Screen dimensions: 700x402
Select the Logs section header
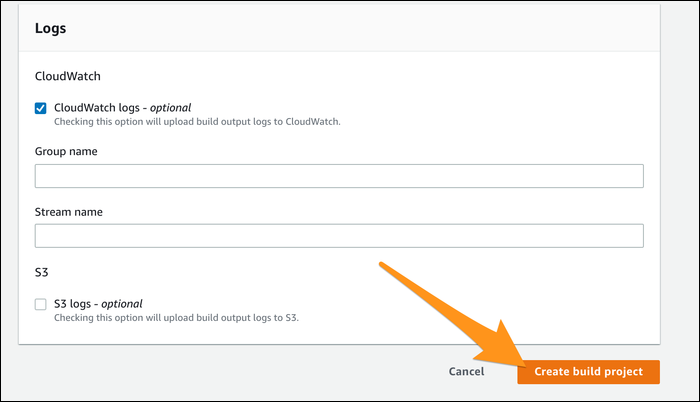51,29
